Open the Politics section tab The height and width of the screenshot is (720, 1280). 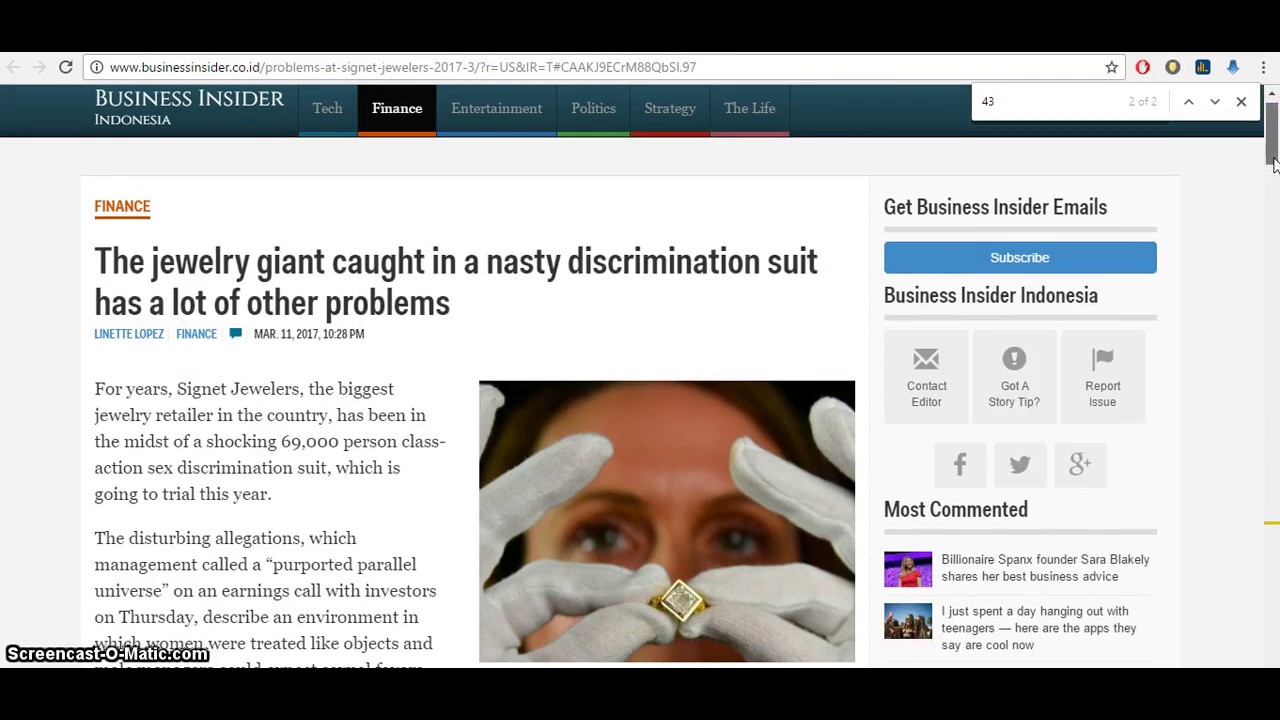tap(593, 108)
